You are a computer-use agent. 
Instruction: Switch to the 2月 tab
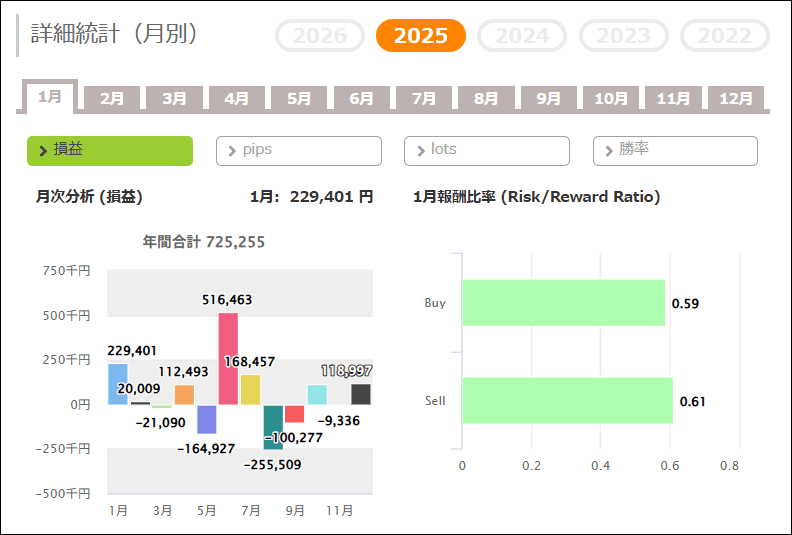112,99
